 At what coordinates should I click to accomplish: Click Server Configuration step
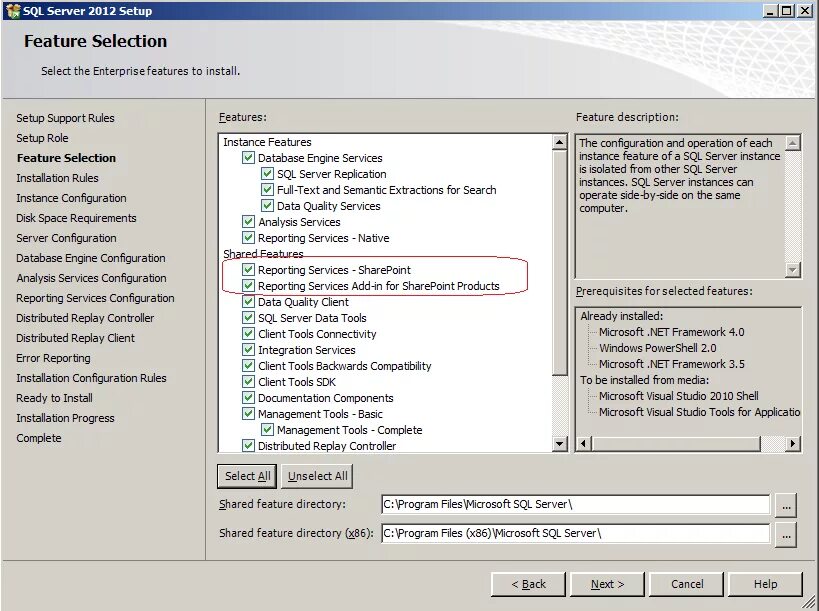(x=66, y=238)
